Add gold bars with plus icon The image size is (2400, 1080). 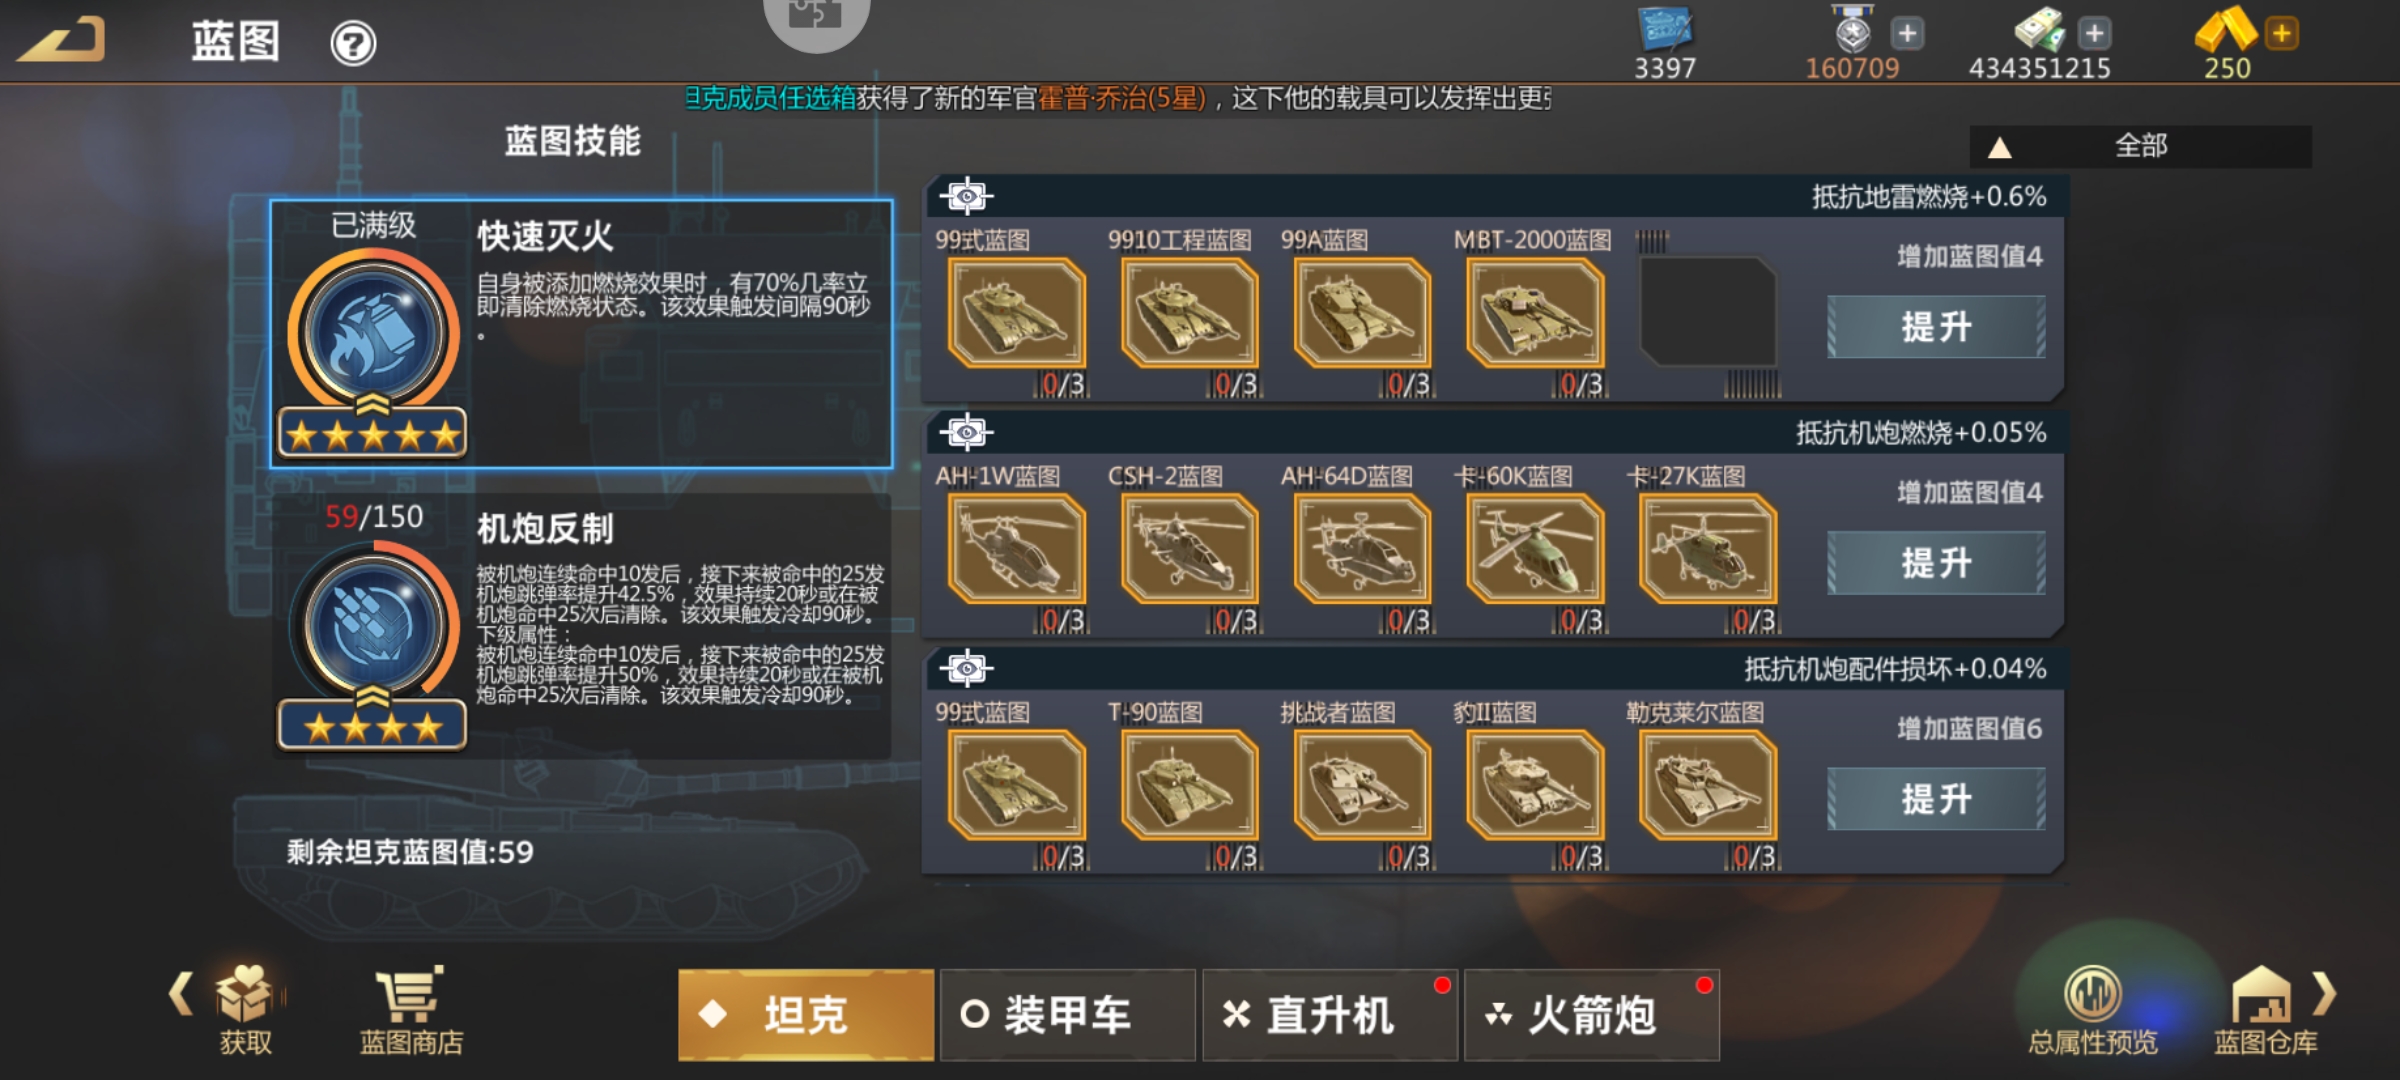[2281, 33]
